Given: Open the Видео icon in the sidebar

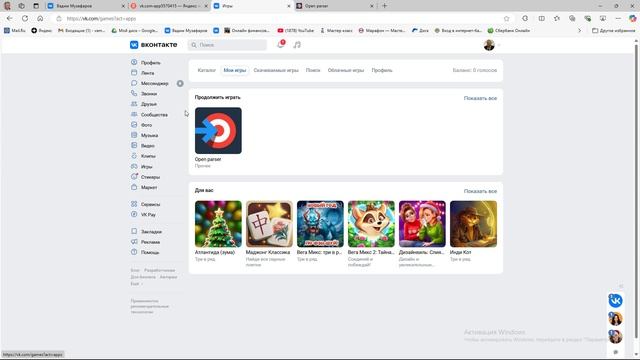Looking at the screenshot, I should [134, 145].
